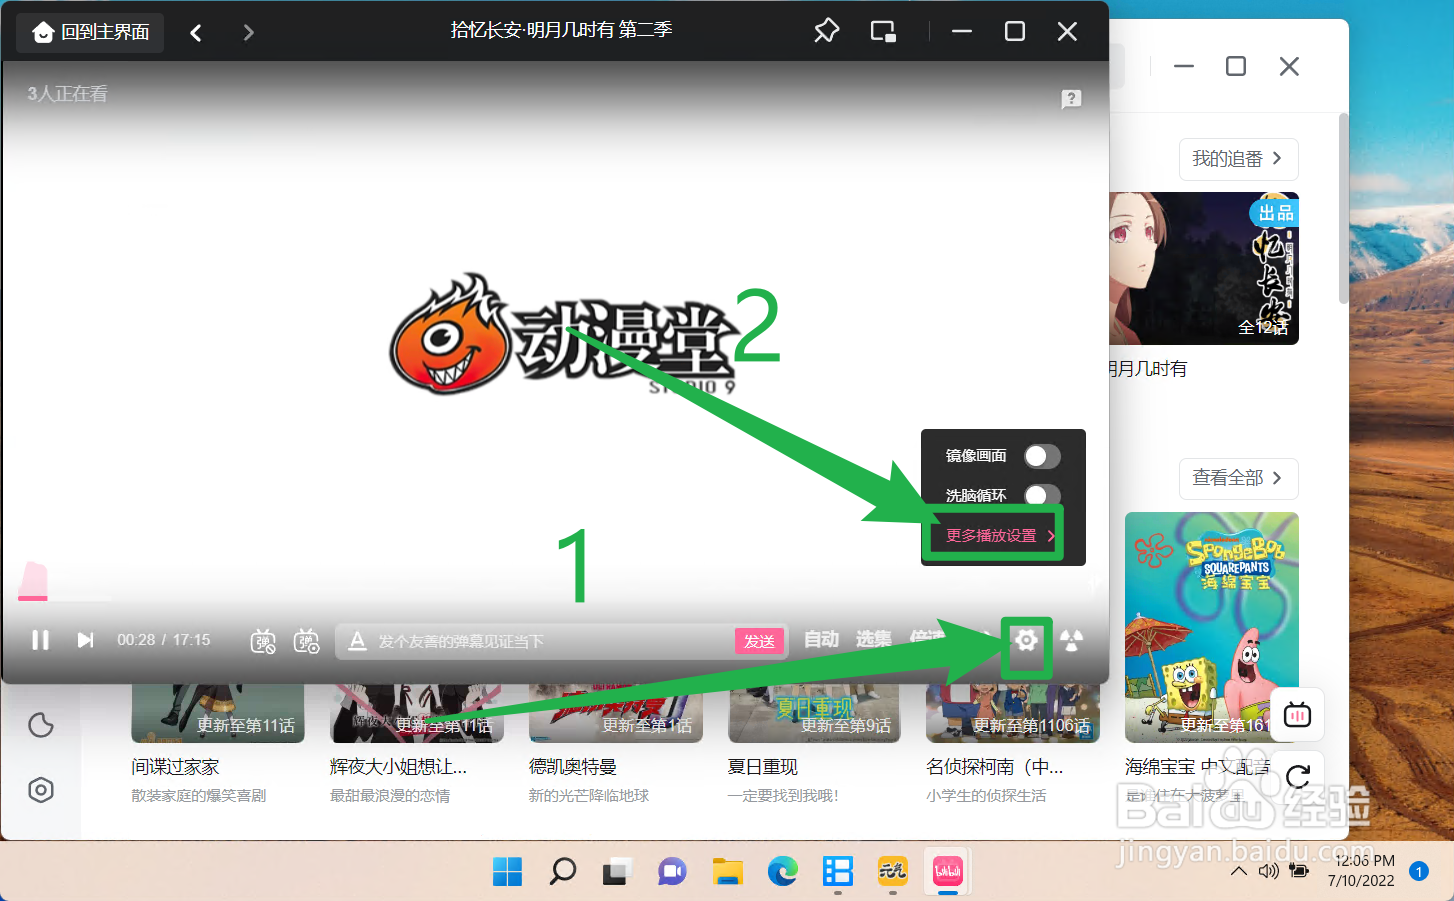The height and width of the screenshot is (901, 1454).
Task: Open the volume tray icon
Action: pyautogui.click(x=1268, y=871)
